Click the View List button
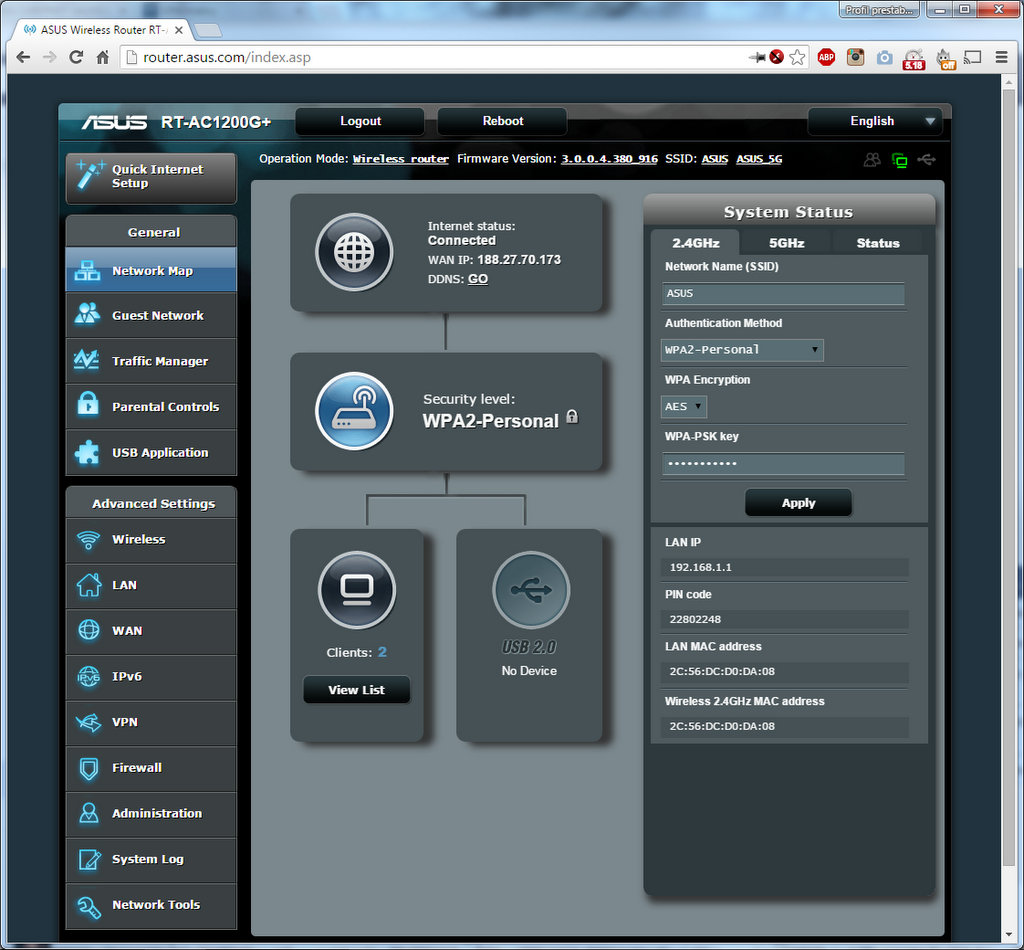Screen dimensions: 1024x950 [357, 690]
